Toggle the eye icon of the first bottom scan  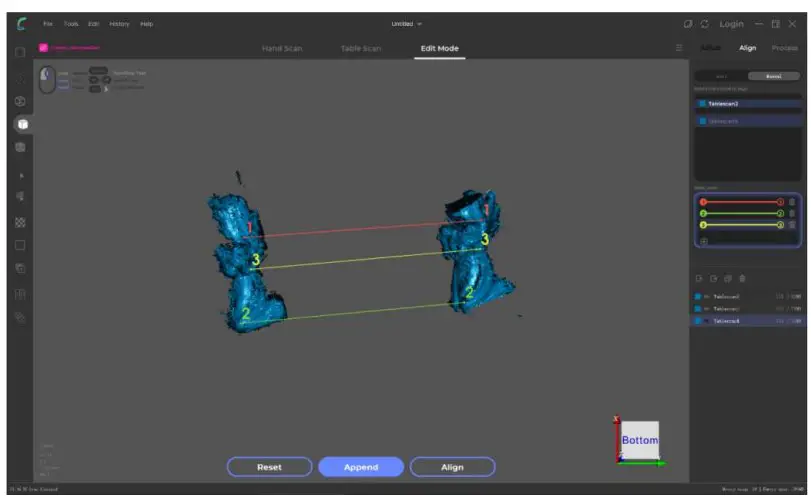tap(707, 297)
